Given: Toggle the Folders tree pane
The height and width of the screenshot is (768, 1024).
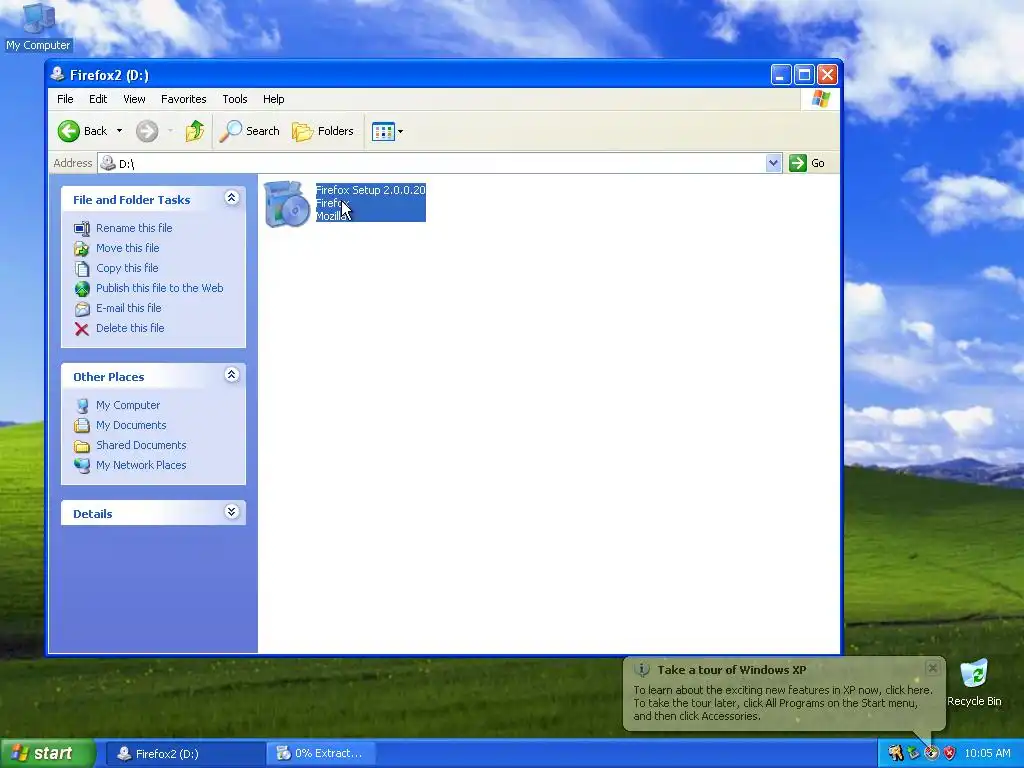Looking at the screenshot, I should click(x=323, y=131).
